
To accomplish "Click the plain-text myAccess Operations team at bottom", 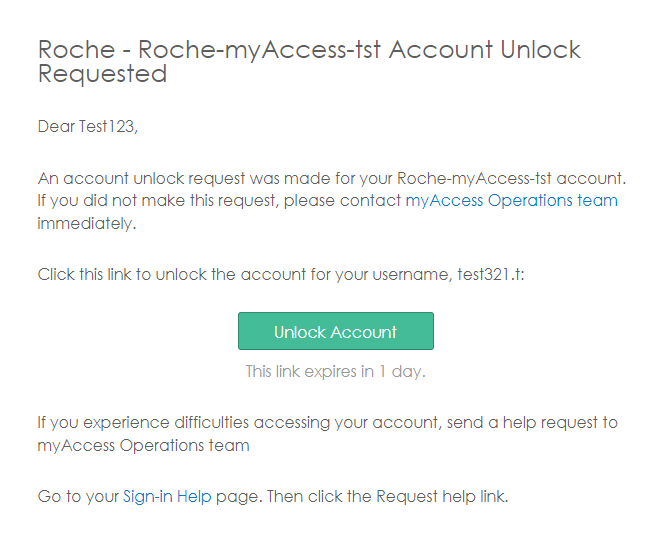I will point(143,445).
